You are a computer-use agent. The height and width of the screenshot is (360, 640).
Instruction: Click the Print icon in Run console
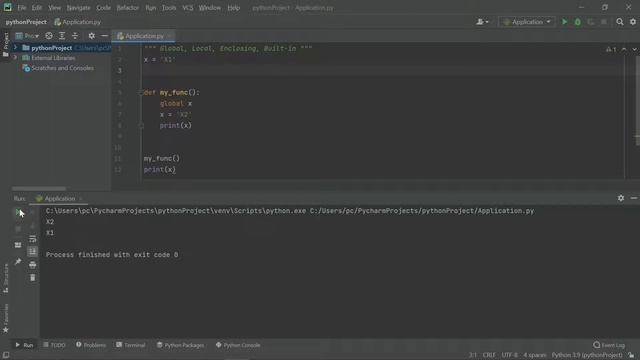pos(33,265)
